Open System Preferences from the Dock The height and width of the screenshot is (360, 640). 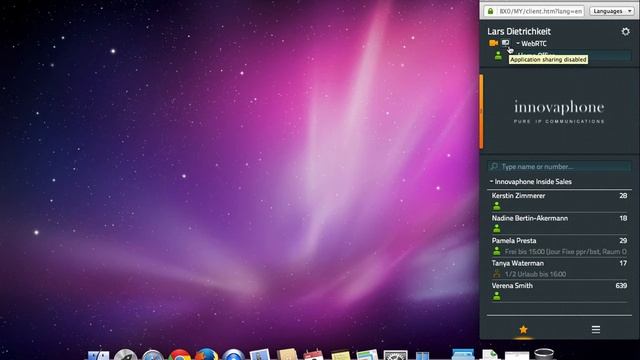pyautogui.click(x=395, y=355)
